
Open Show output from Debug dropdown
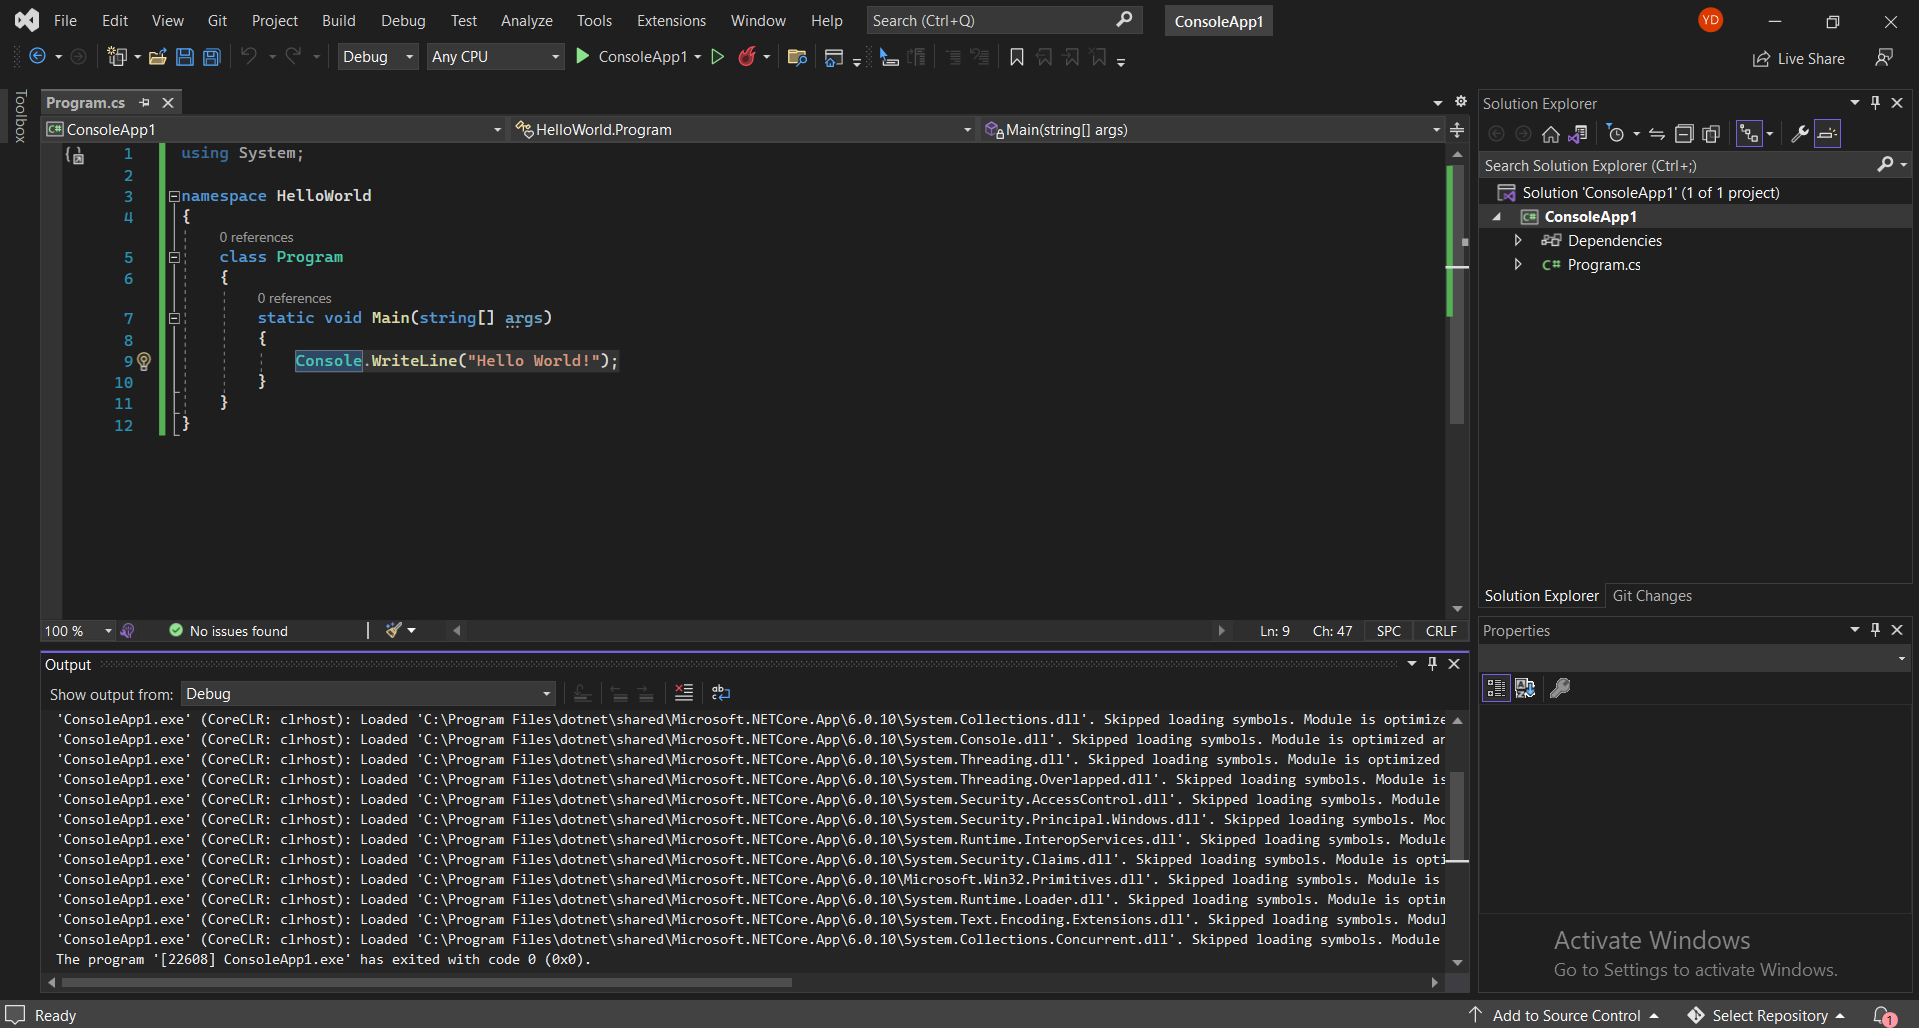368,694
